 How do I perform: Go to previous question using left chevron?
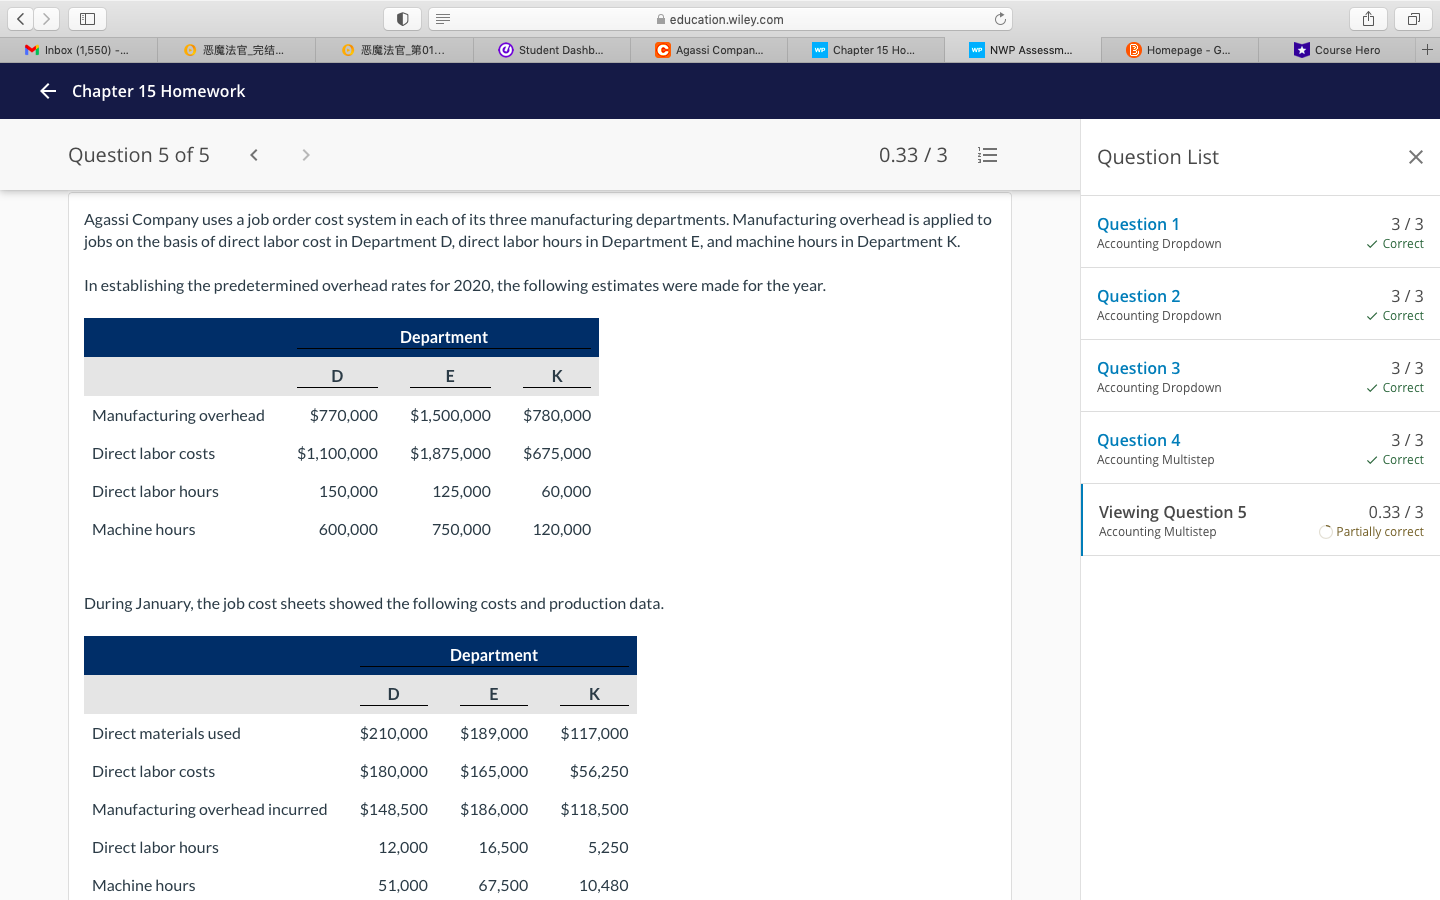(254, 155)
